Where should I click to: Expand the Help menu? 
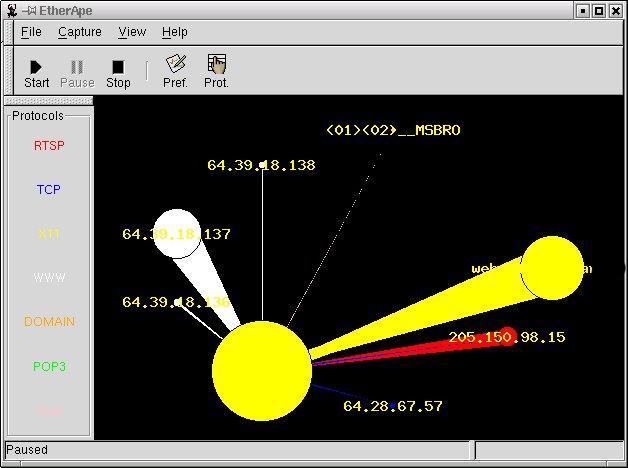[x=175, y=32]
